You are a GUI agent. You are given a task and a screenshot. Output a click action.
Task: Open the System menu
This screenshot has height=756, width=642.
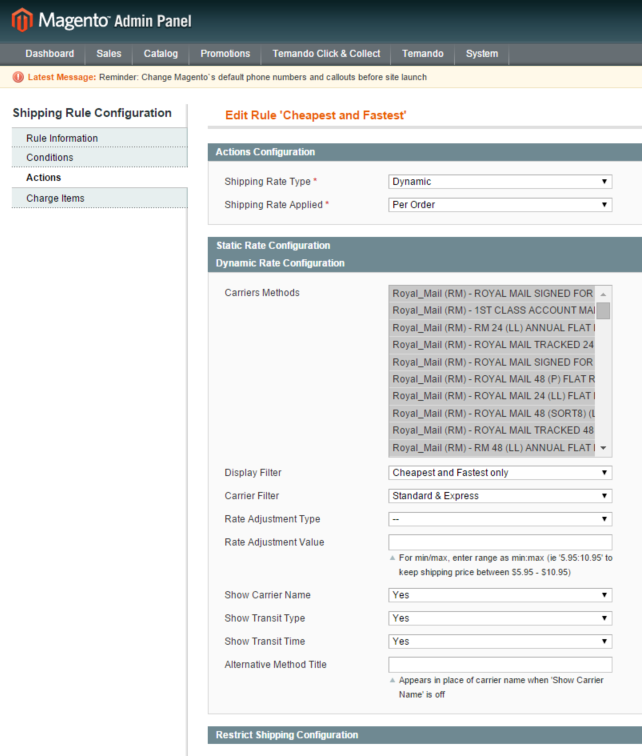482,54
